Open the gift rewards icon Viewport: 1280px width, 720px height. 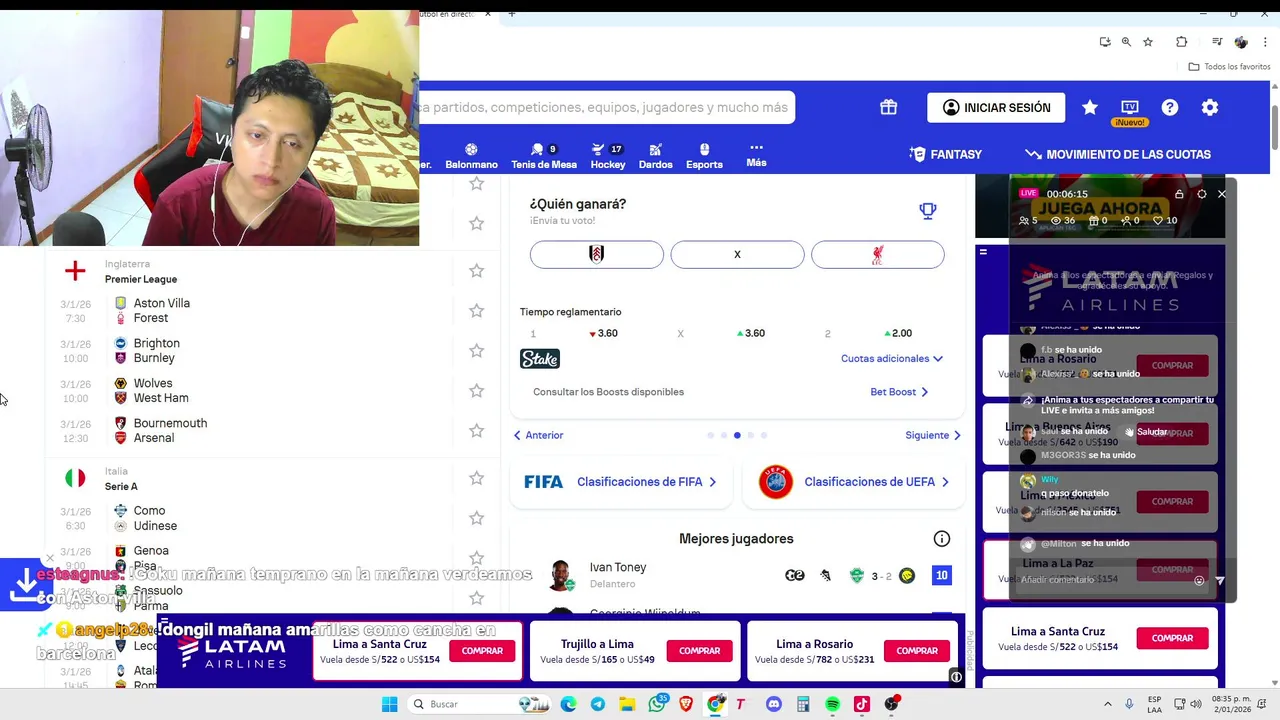tap(888, 107)
